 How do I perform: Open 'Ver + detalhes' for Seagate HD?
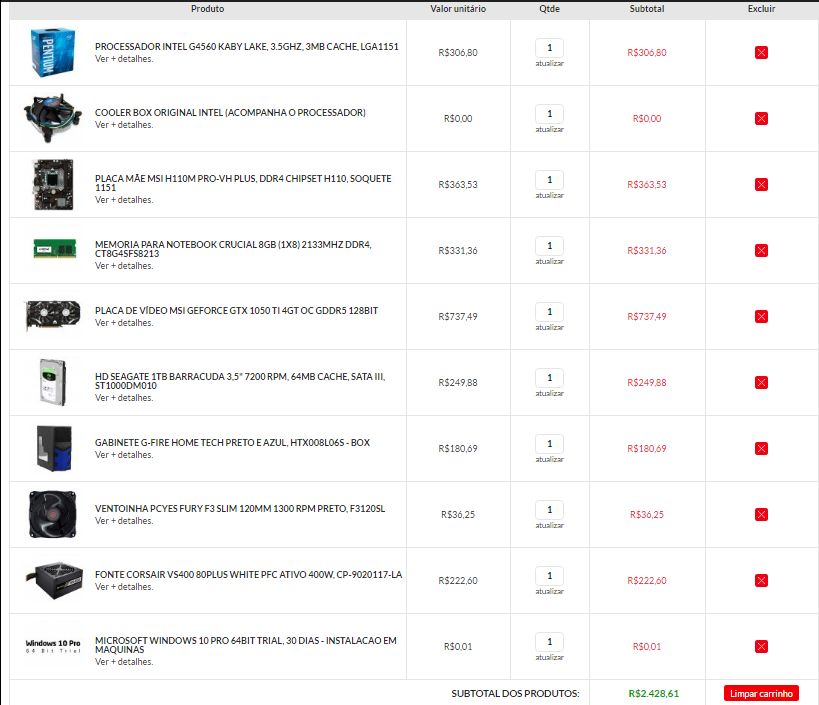[124, 398]
